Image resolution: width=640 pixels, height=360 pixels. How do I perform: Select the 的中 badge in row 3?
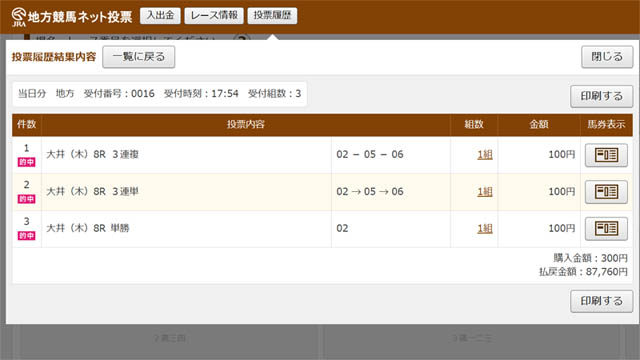(x=27, y=236)
